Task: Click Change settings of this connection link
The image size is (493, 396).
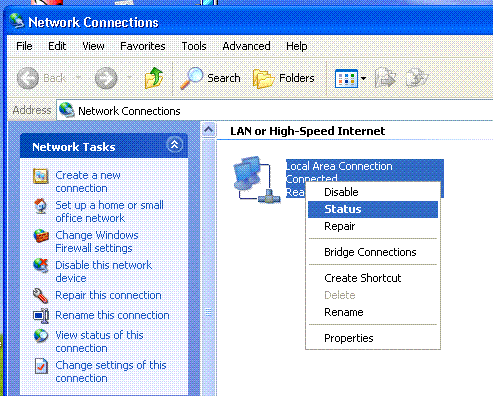Action: pos(111,371)
